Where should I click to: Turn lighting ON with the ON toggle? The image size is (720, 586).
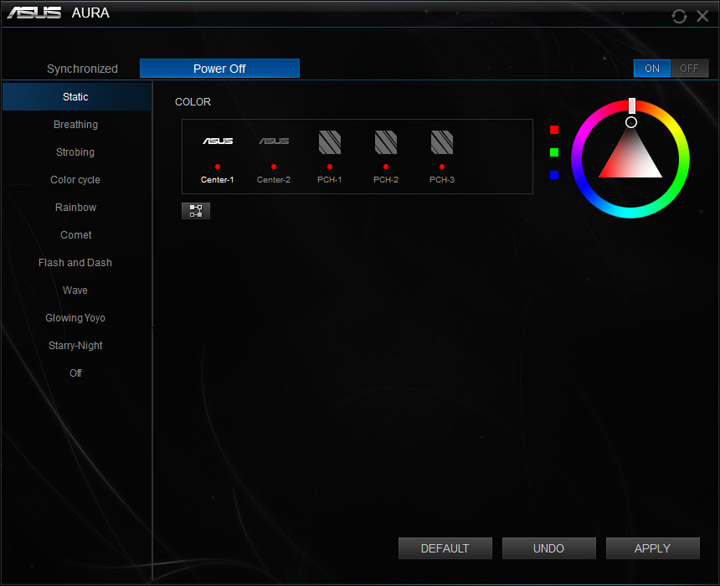[x=652, y=68]
